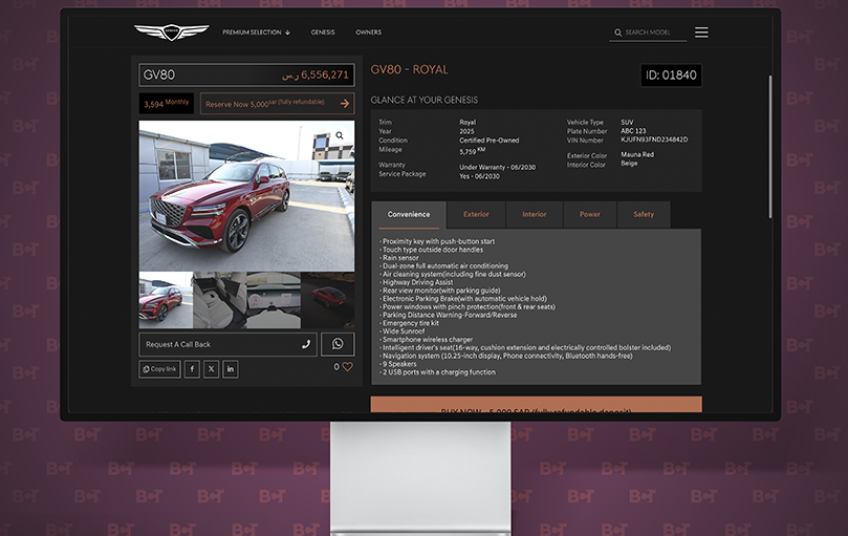Click the Glance At Your Genesis heading
Viewport: 848px width, 536px height.
pos(424,100)
